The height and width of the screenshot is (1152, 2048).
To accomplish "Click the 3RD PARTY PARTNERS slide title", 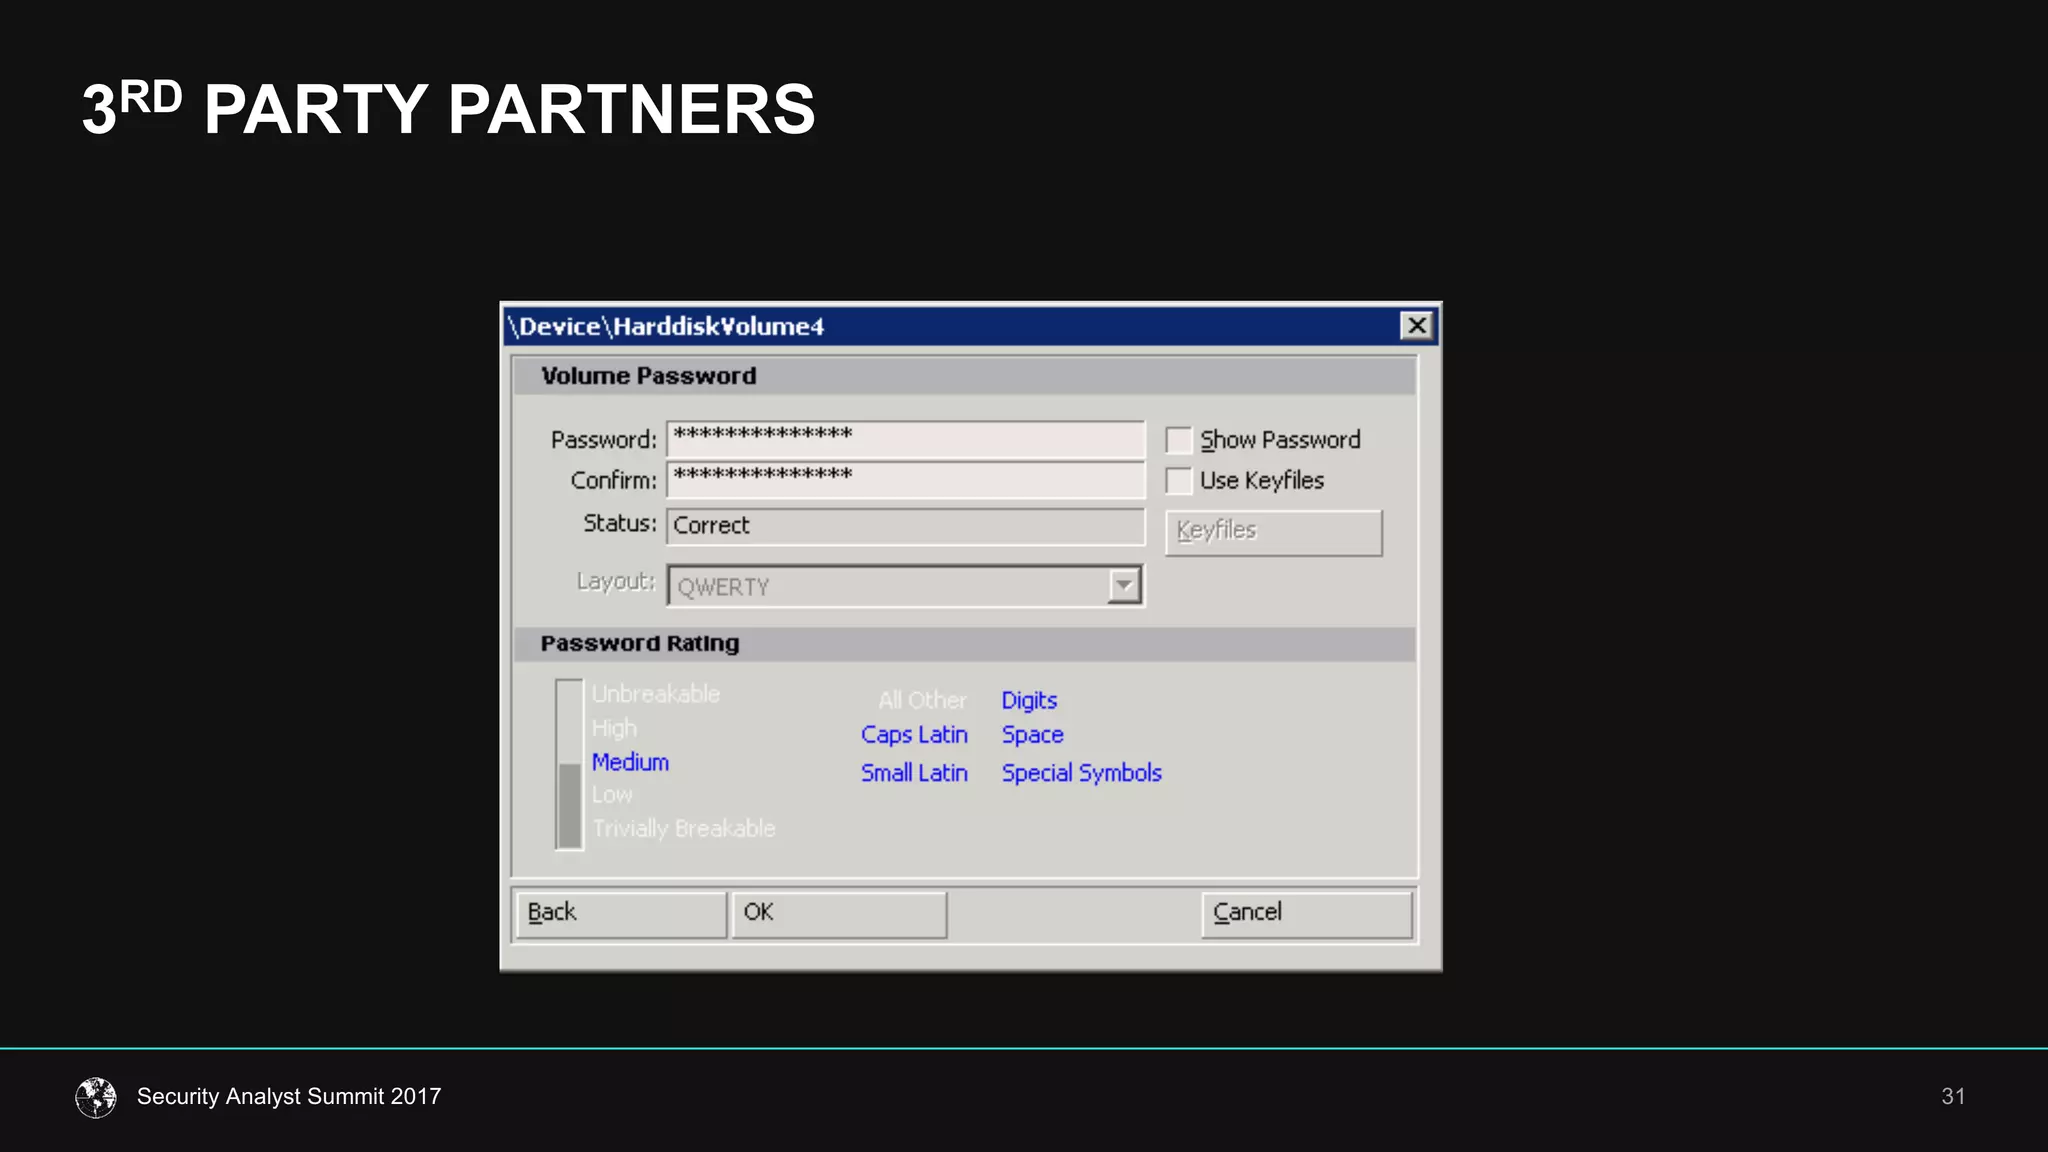I will coord(449,108).
